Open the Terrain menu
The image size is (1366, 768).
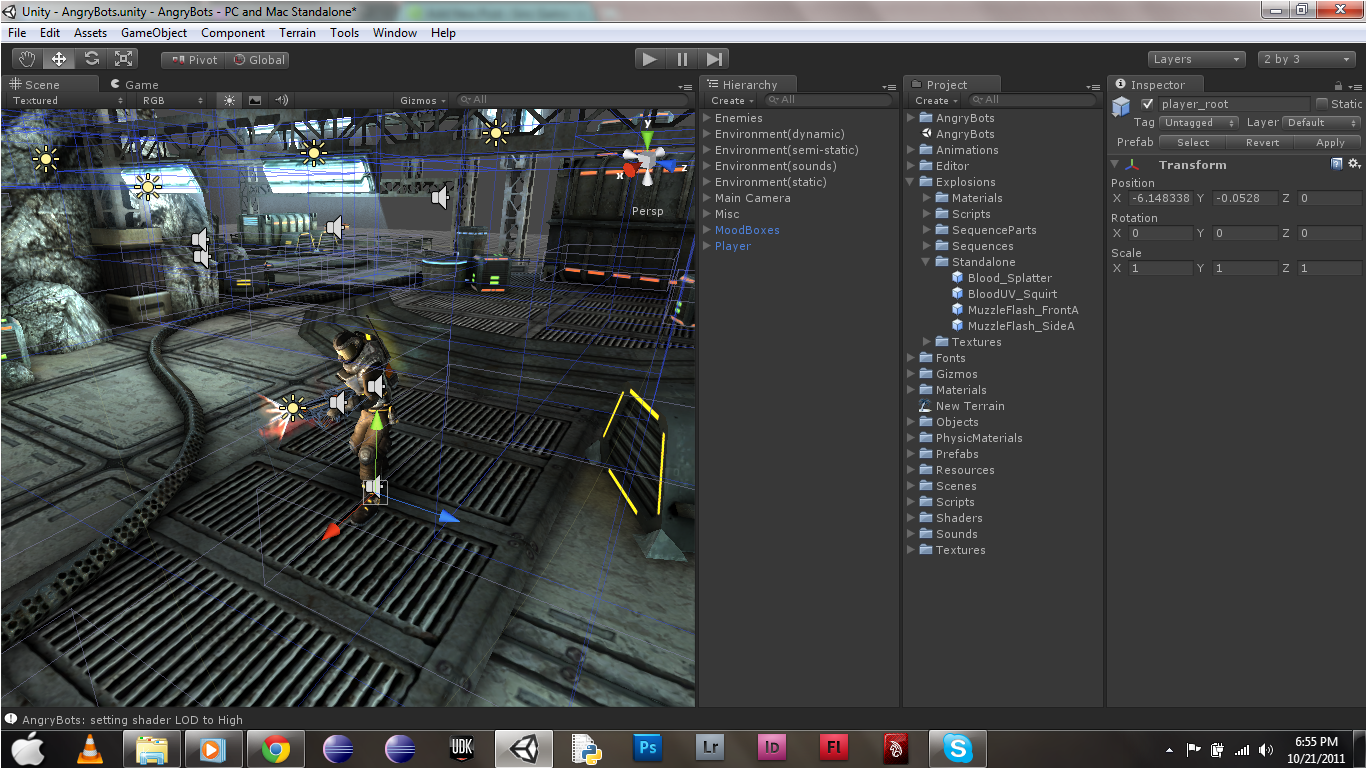click(297, 33)
